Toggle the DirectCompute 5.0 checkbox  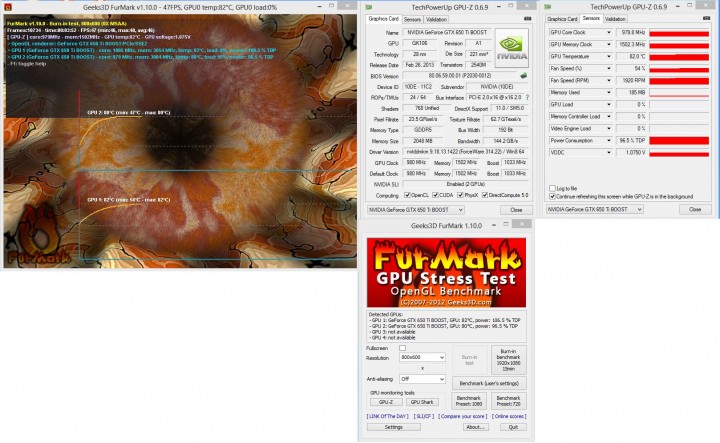484,195
